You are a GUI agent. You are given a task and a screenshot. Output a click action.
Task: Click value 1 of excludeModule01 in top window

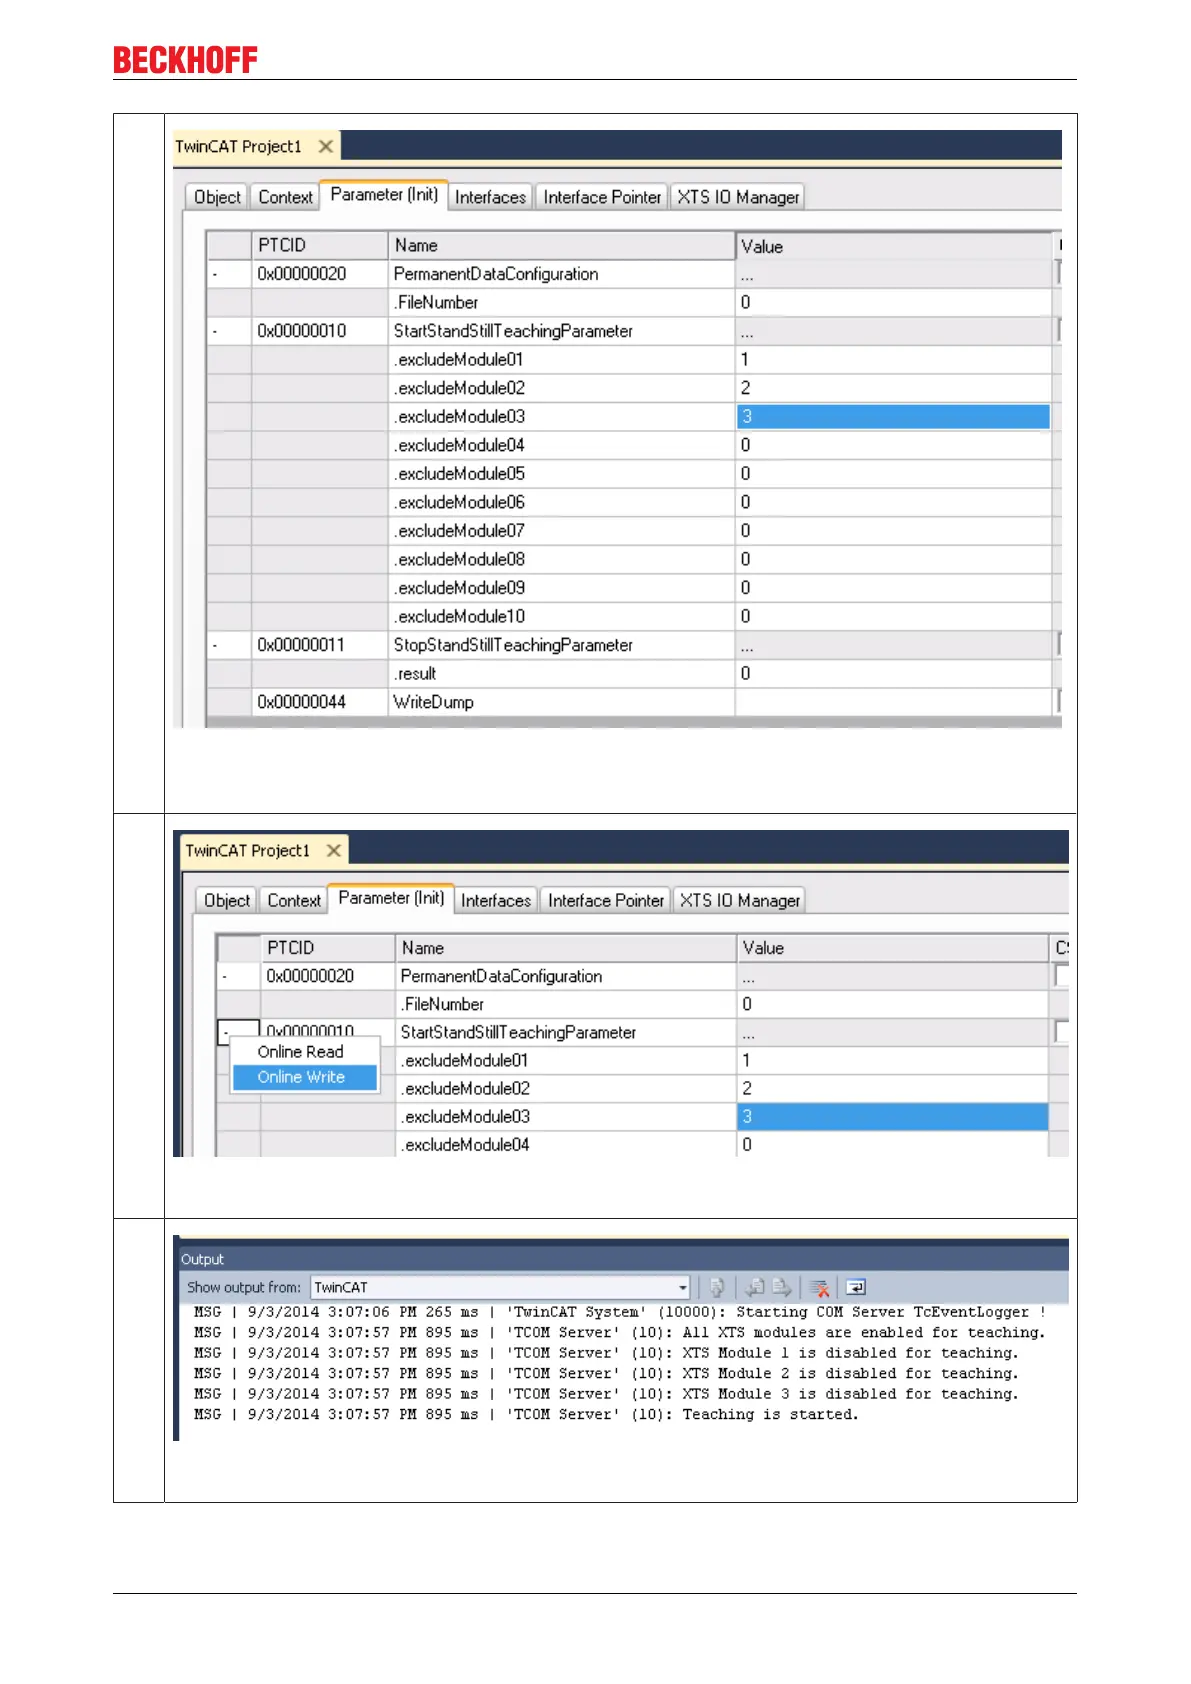(x=893, y=359)
